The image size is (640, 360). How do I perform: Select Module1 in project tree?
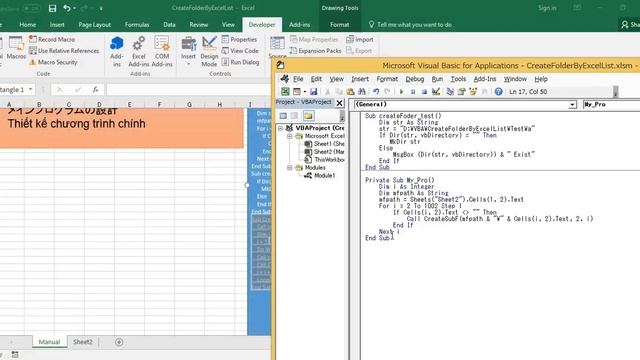320,176
